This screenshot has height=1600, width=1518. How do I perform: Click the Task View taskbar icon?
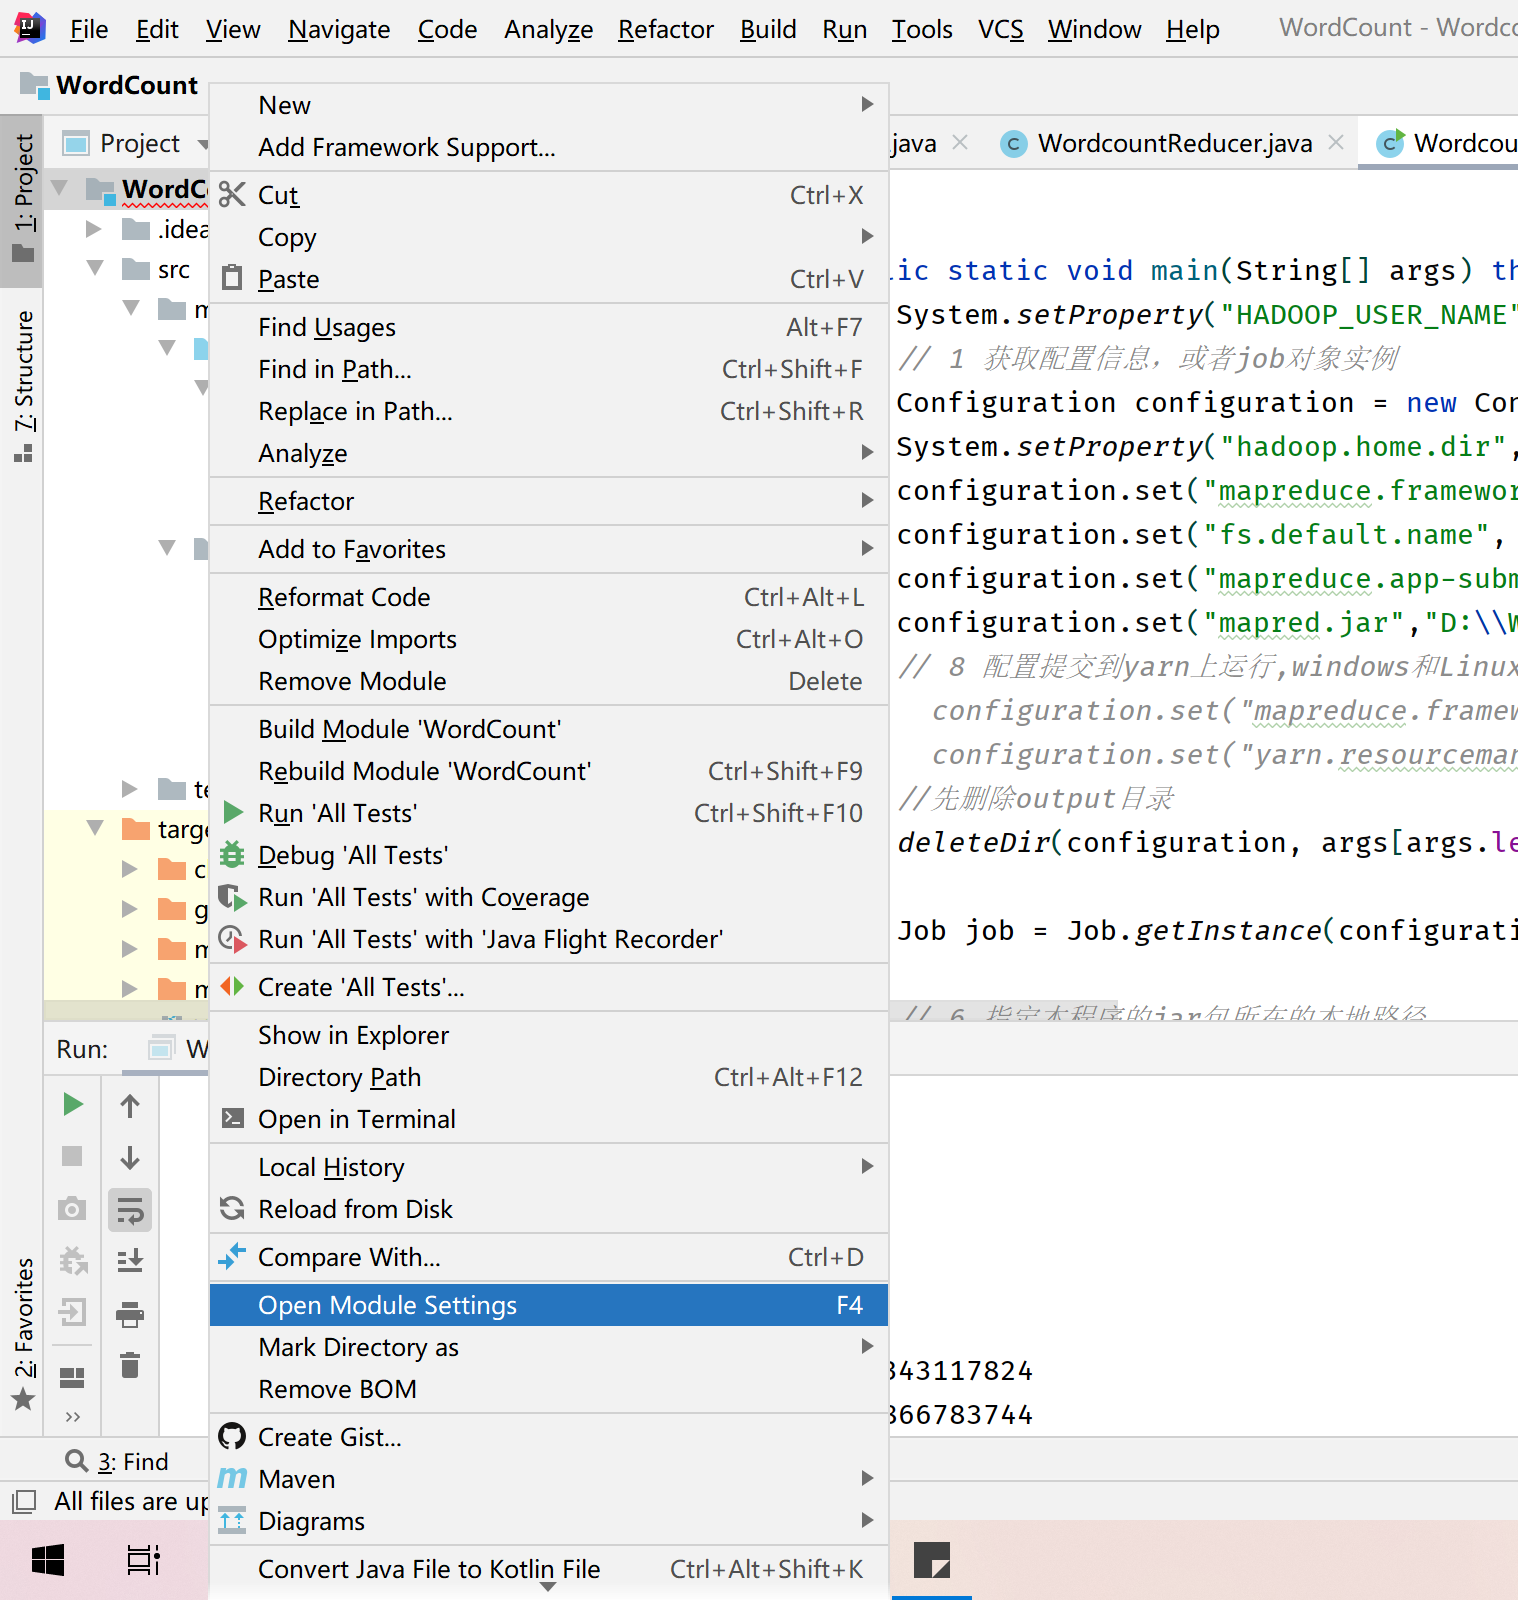(143, 1560)
